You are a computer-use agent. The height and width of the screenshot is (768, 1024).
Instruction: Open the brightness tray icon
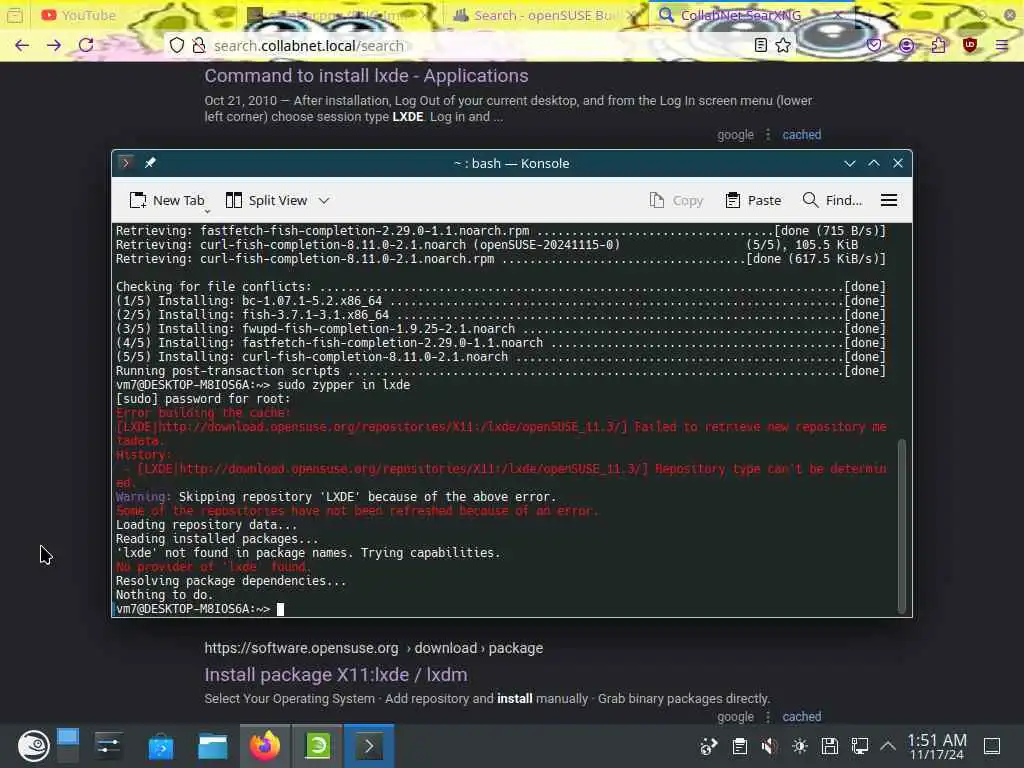(x=799, y=746)
